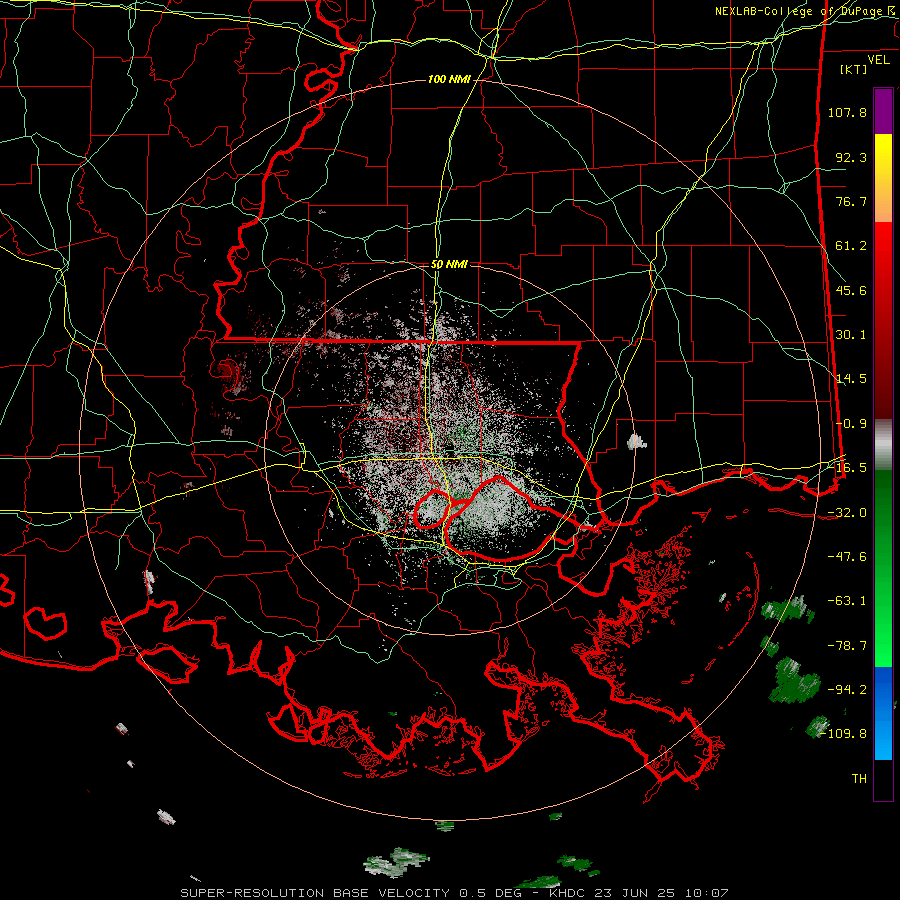Pick the black TH segment of the color bar

tap(883, 779)
